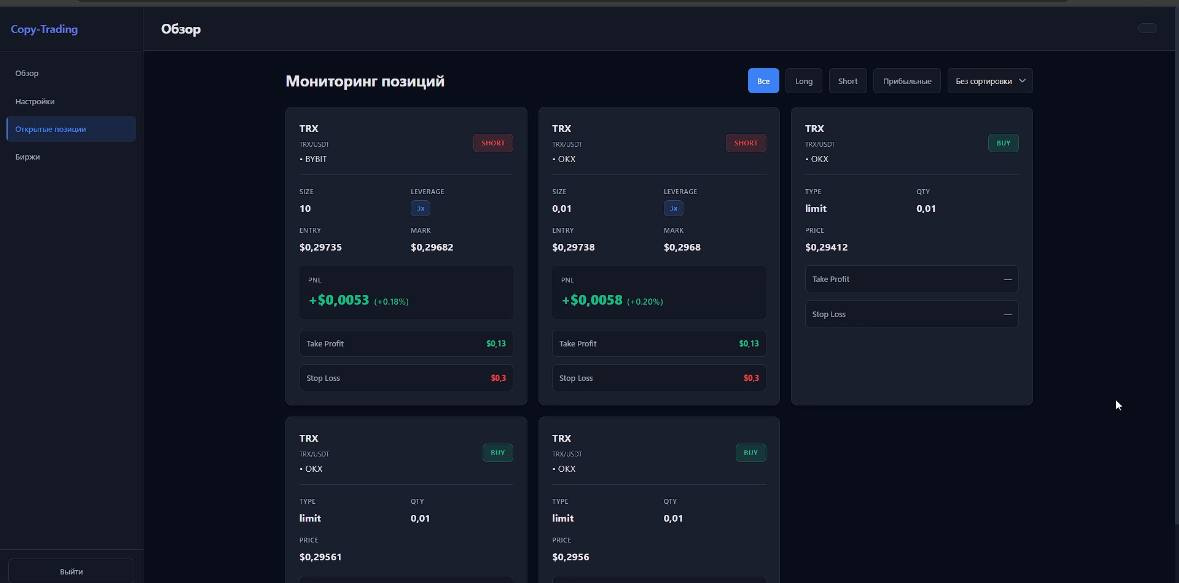1179x583 pixels.
Task: Toggle the switch in the top-right header
Action: 1147,28
